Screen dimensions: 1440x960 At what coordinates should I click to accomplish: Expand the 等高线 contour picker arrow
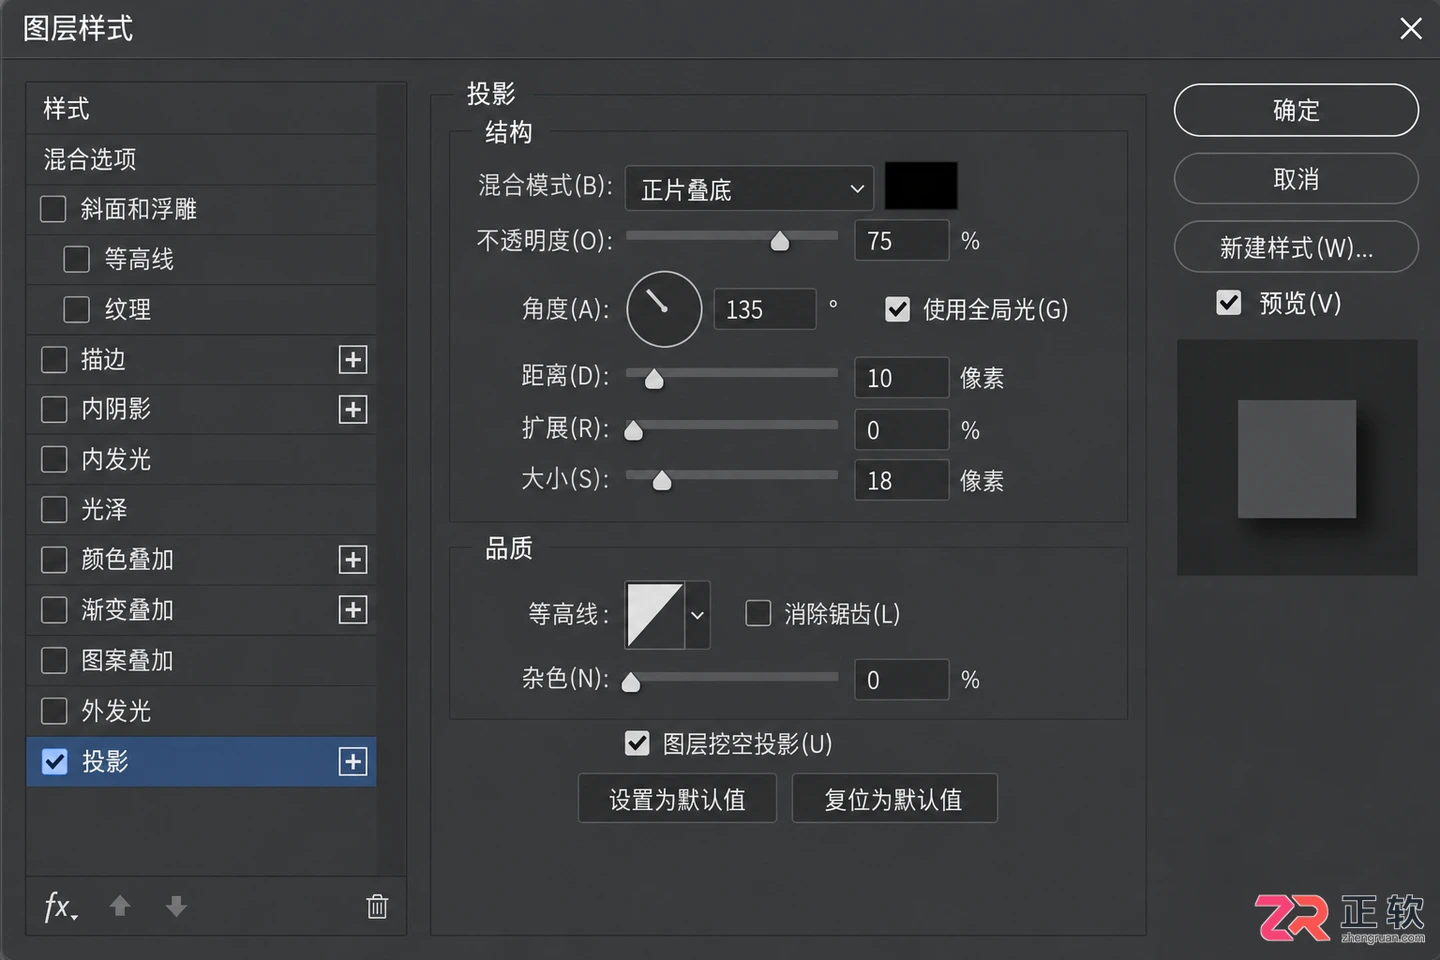pos(698,615)
